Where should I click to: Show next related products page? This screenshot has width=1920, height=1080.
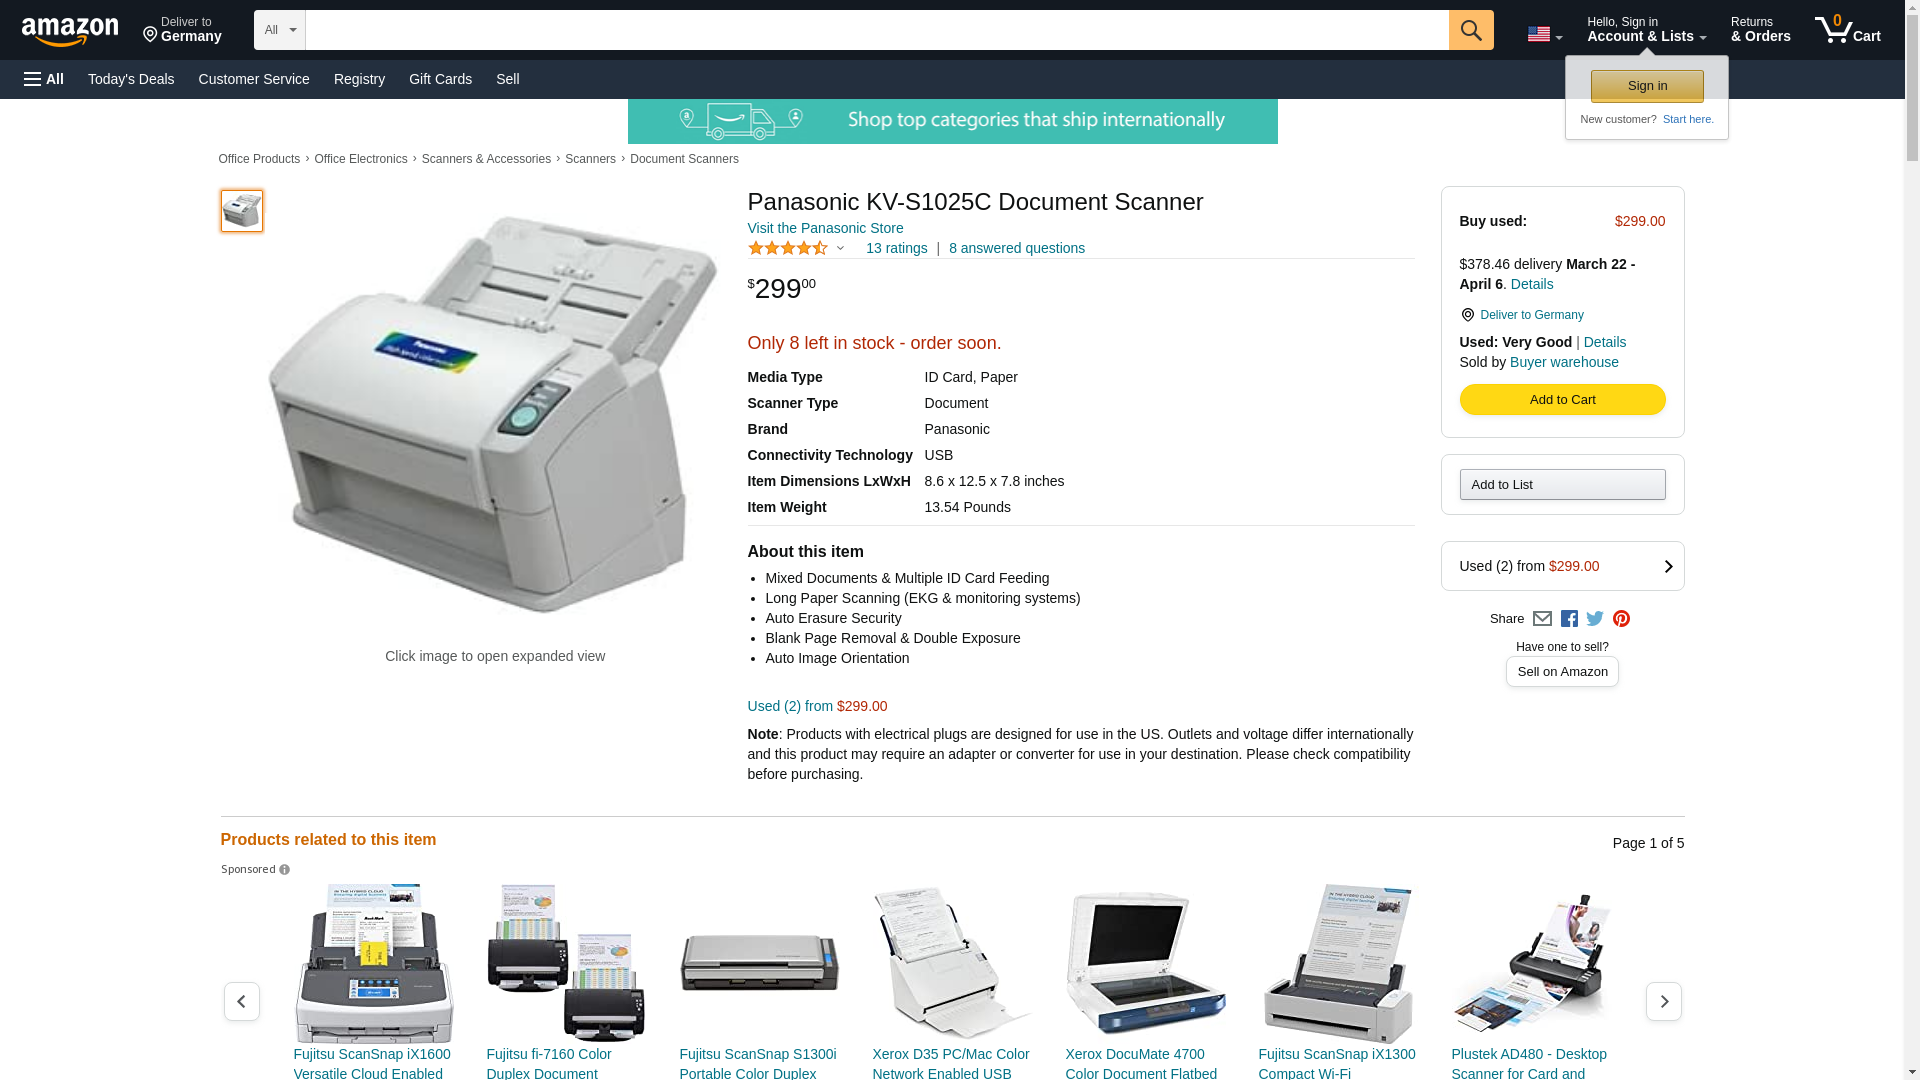(x=1664, y=1001)
